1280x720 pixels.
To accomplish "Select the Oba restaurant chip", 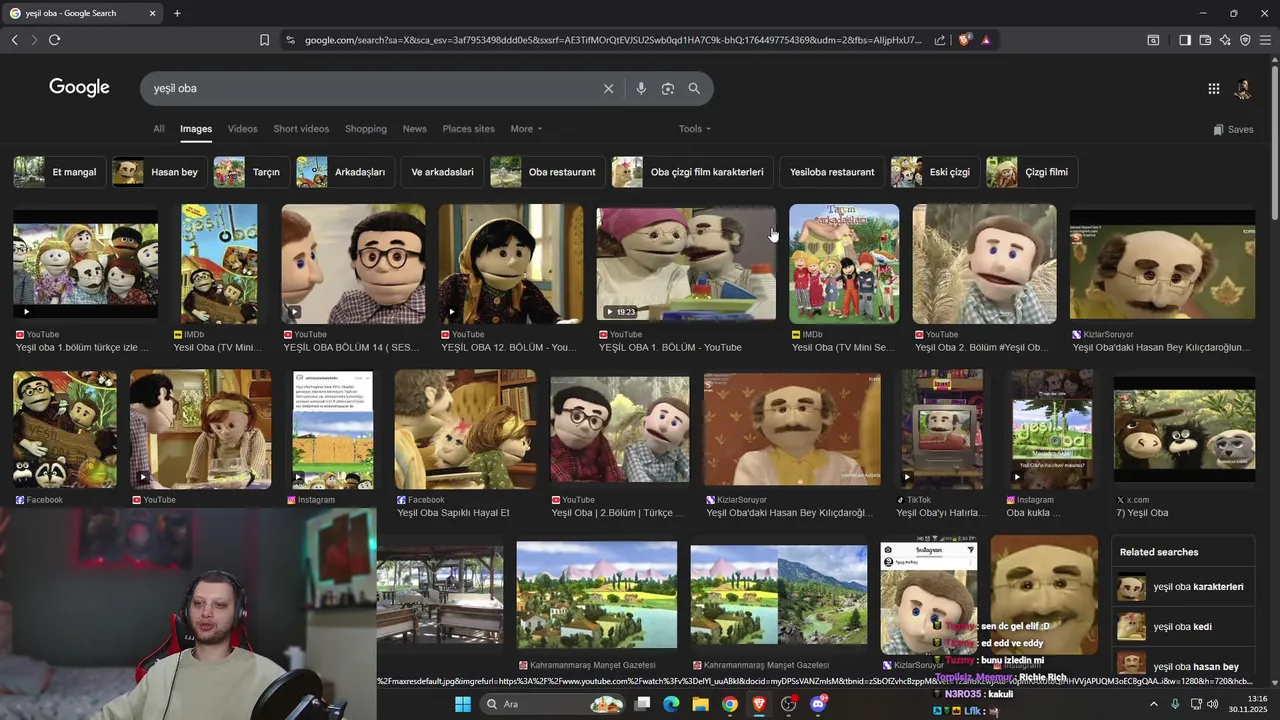I will (547, 172).
